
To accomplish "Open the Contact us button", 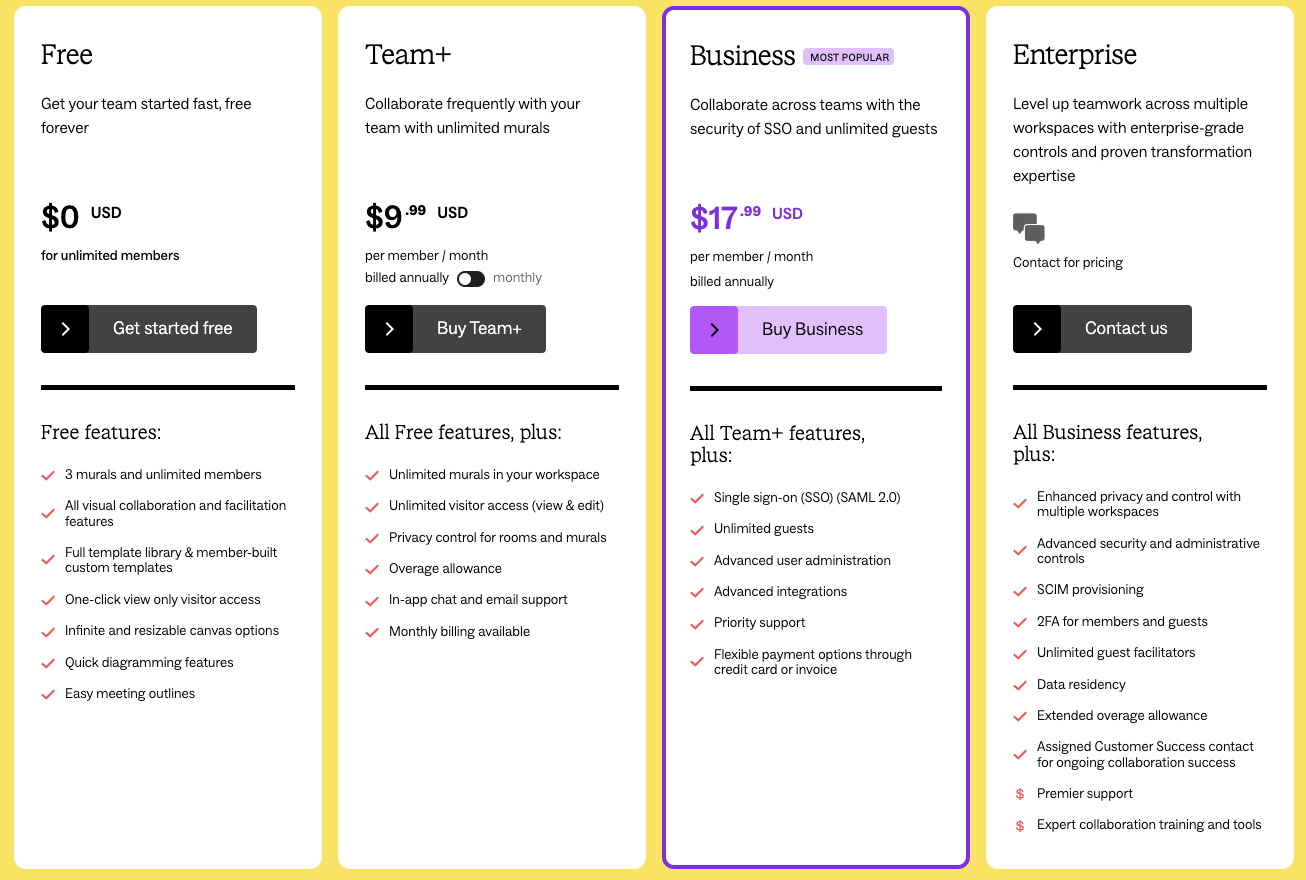I will pyautogui.click(x=1102, y=329).
